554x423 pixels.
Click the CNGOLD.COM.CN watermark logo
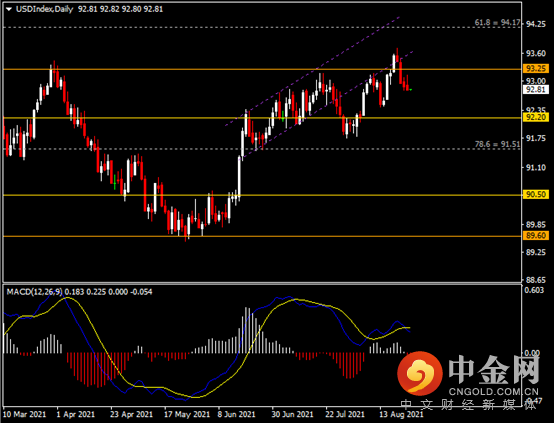point(468,375)
